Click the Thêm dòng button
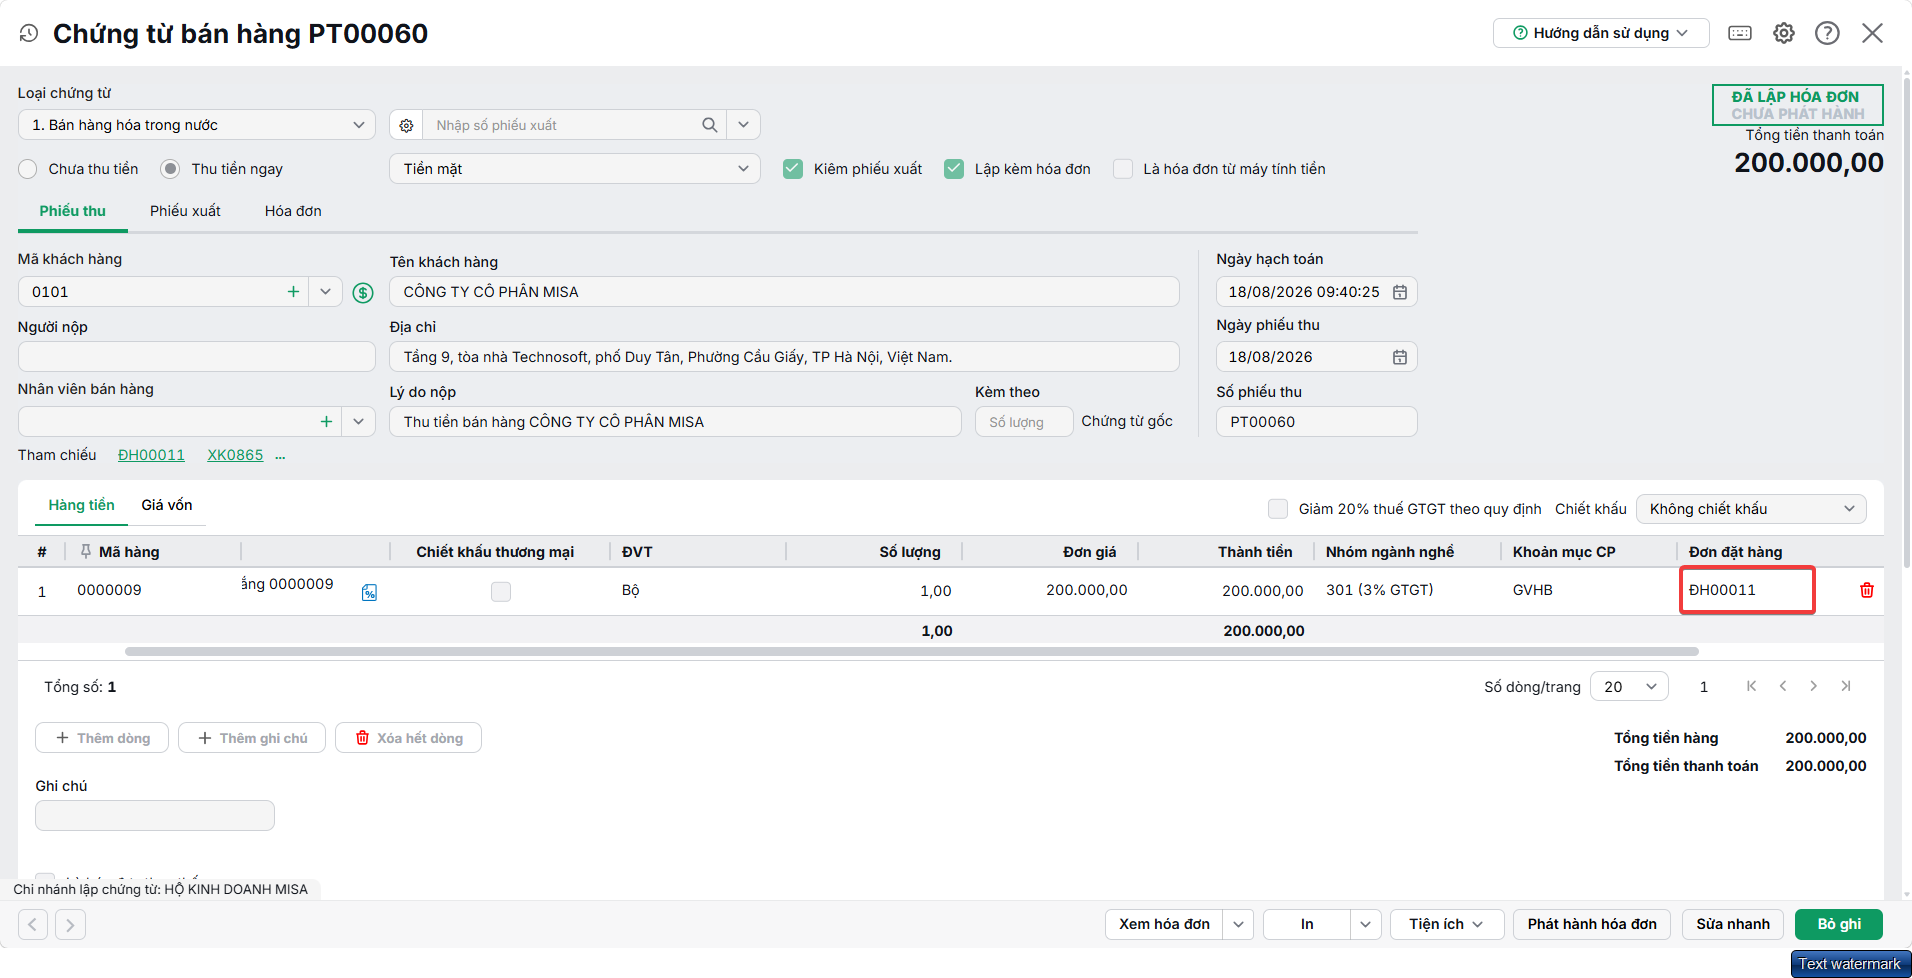Screen dimensions: 1912x978 coord(102,738)
